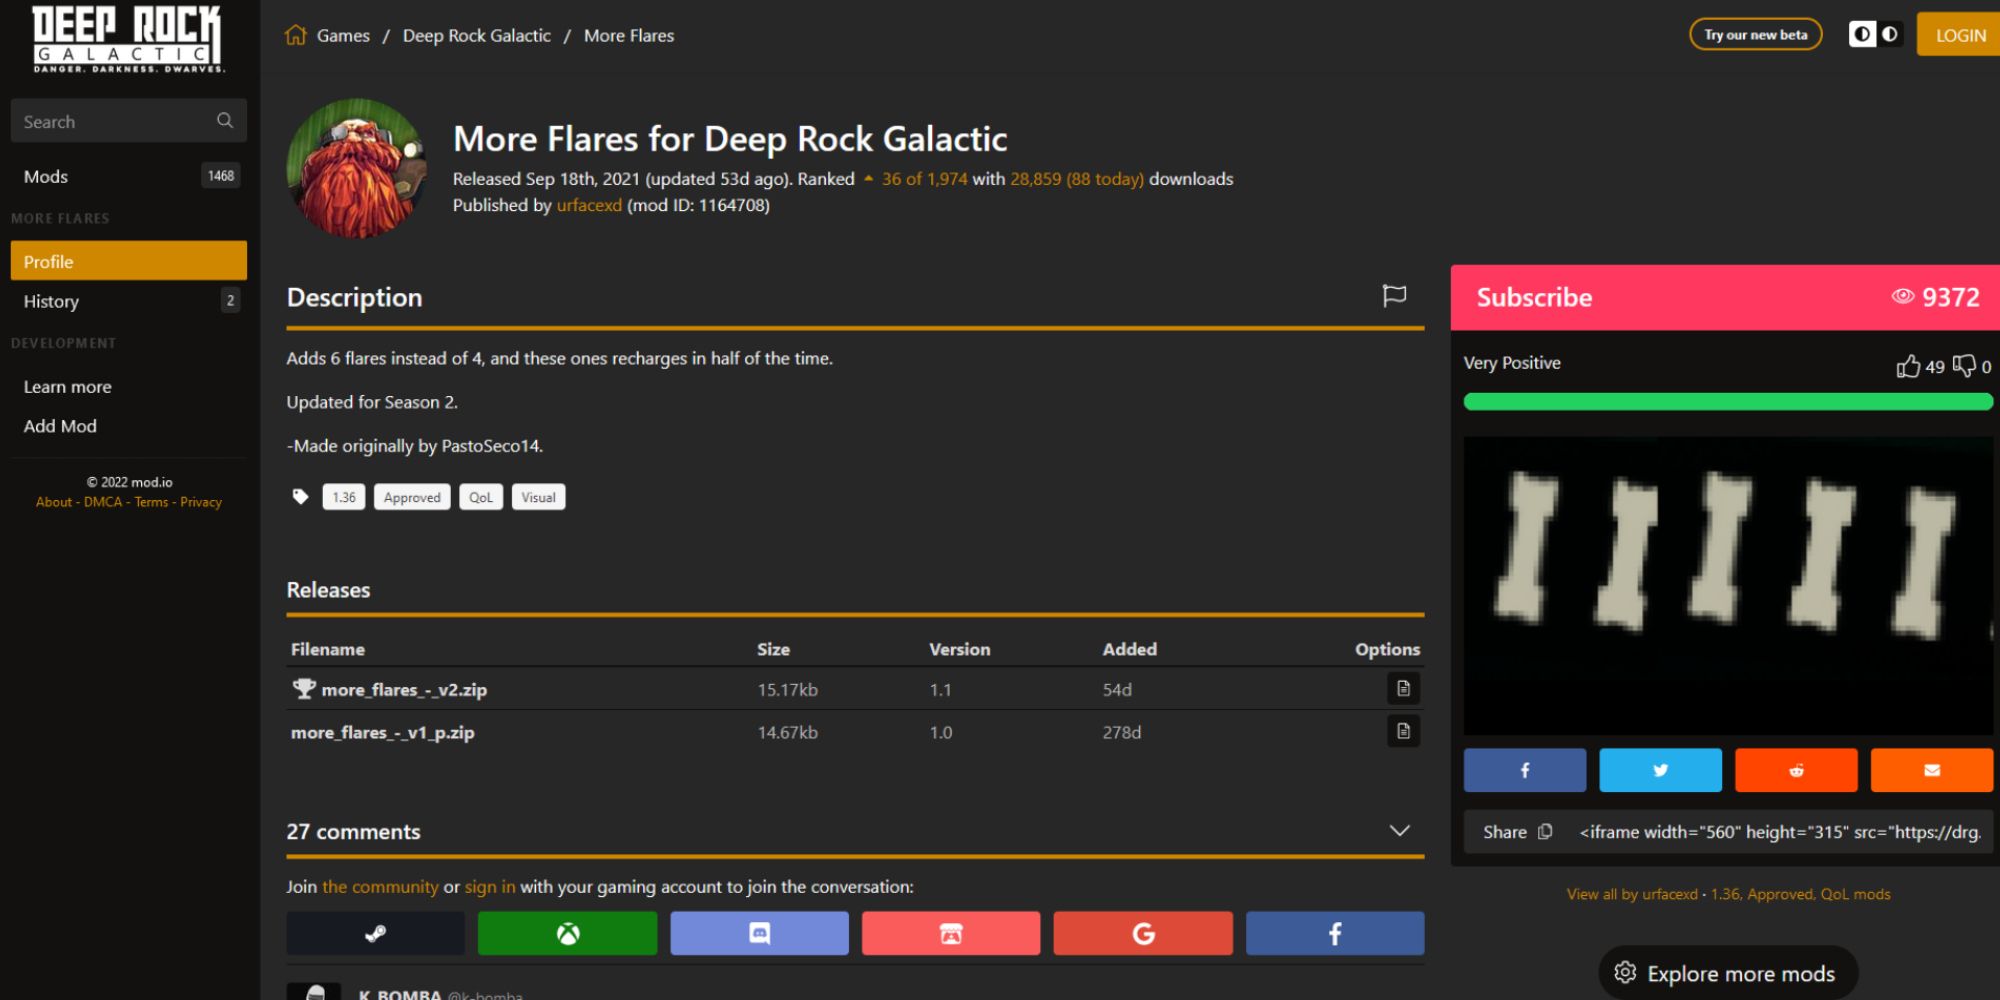Click the thumbs down rating icon
Image resolution: width=2000 pixels, height=1000 pixels.
(x=1964, y=366)
